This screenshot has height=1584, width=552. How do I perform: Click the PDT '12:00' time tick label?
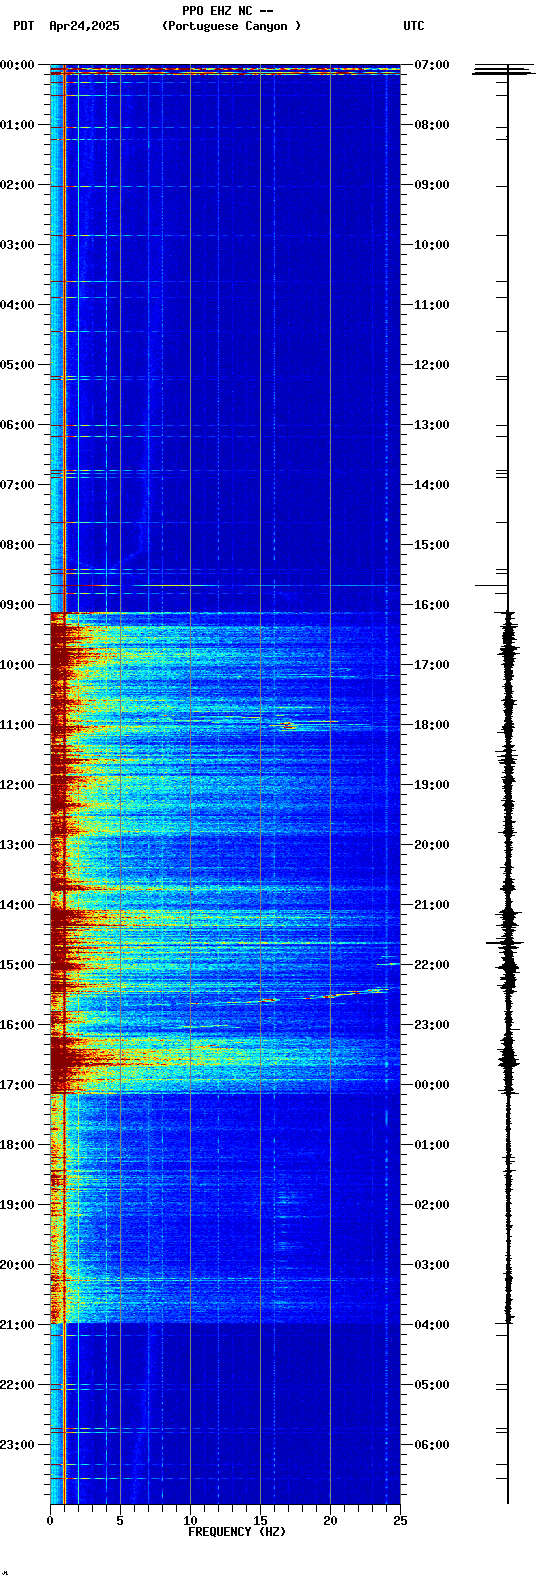pyautogui.click(x=17, y=785)
